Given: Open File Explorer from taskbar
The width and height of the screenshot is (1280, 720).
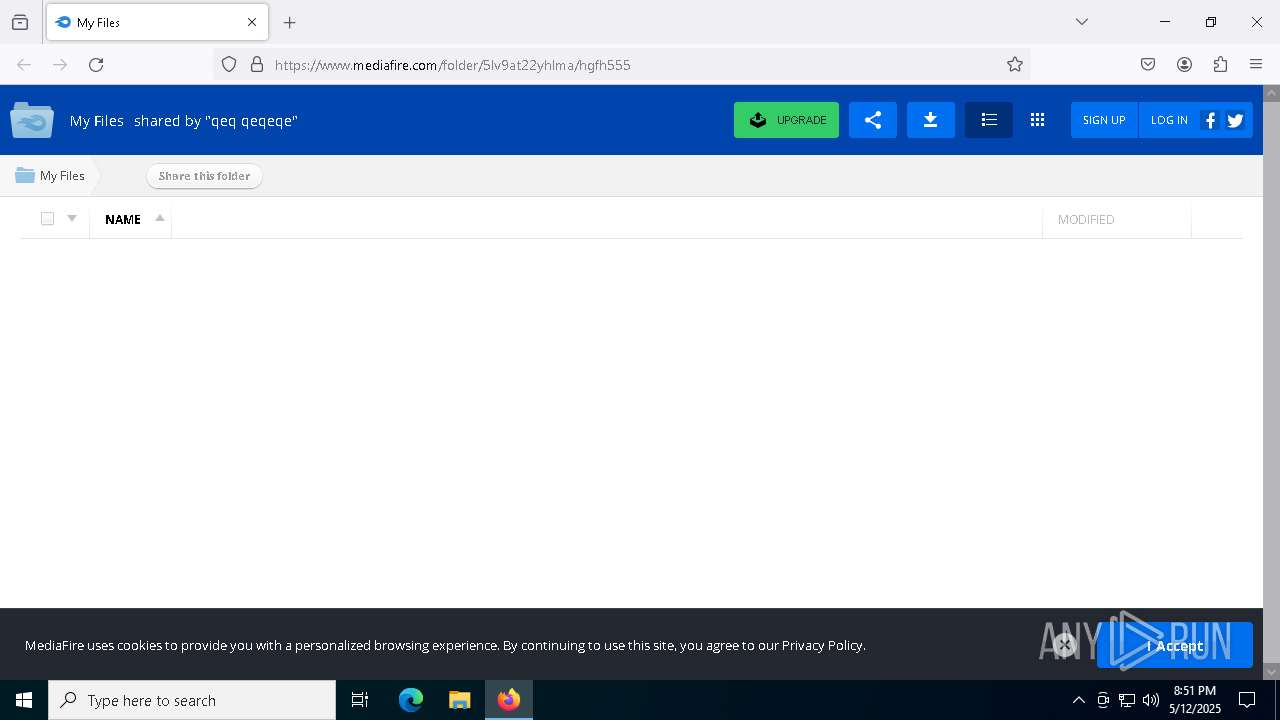Looking at the screenshot, I should click(x=460, y=700).
